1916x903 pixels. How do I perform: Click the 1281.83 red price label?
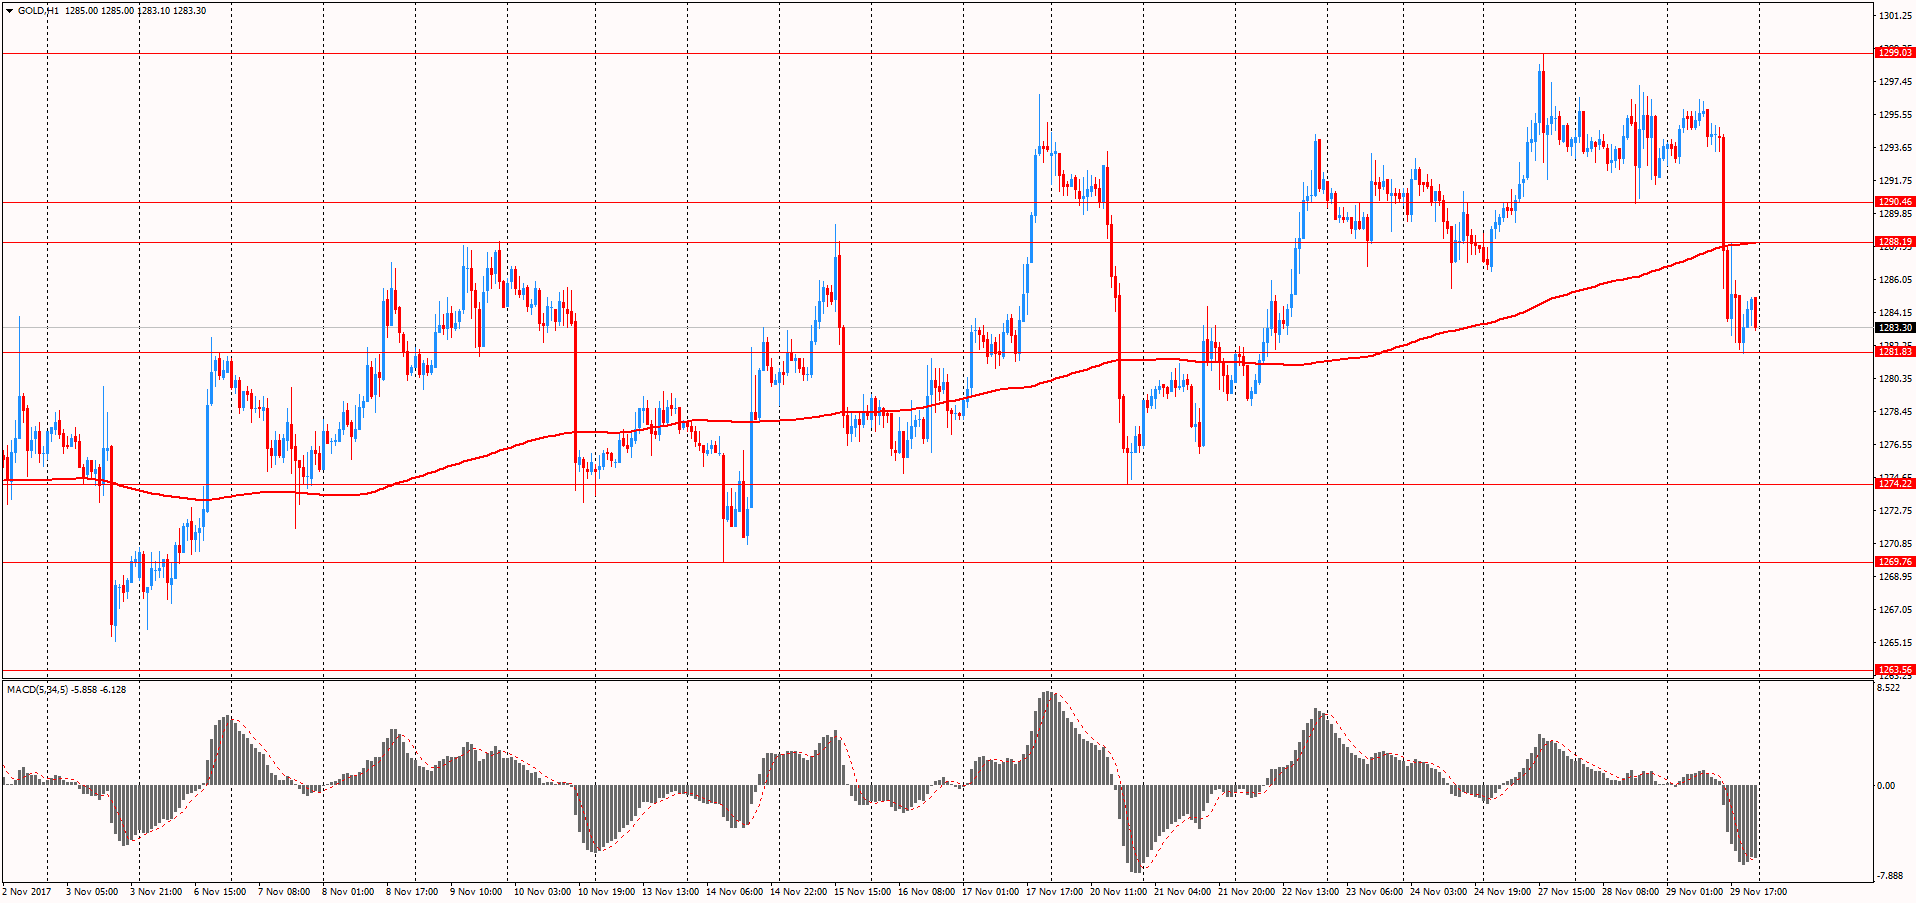tap(1894, 352)
